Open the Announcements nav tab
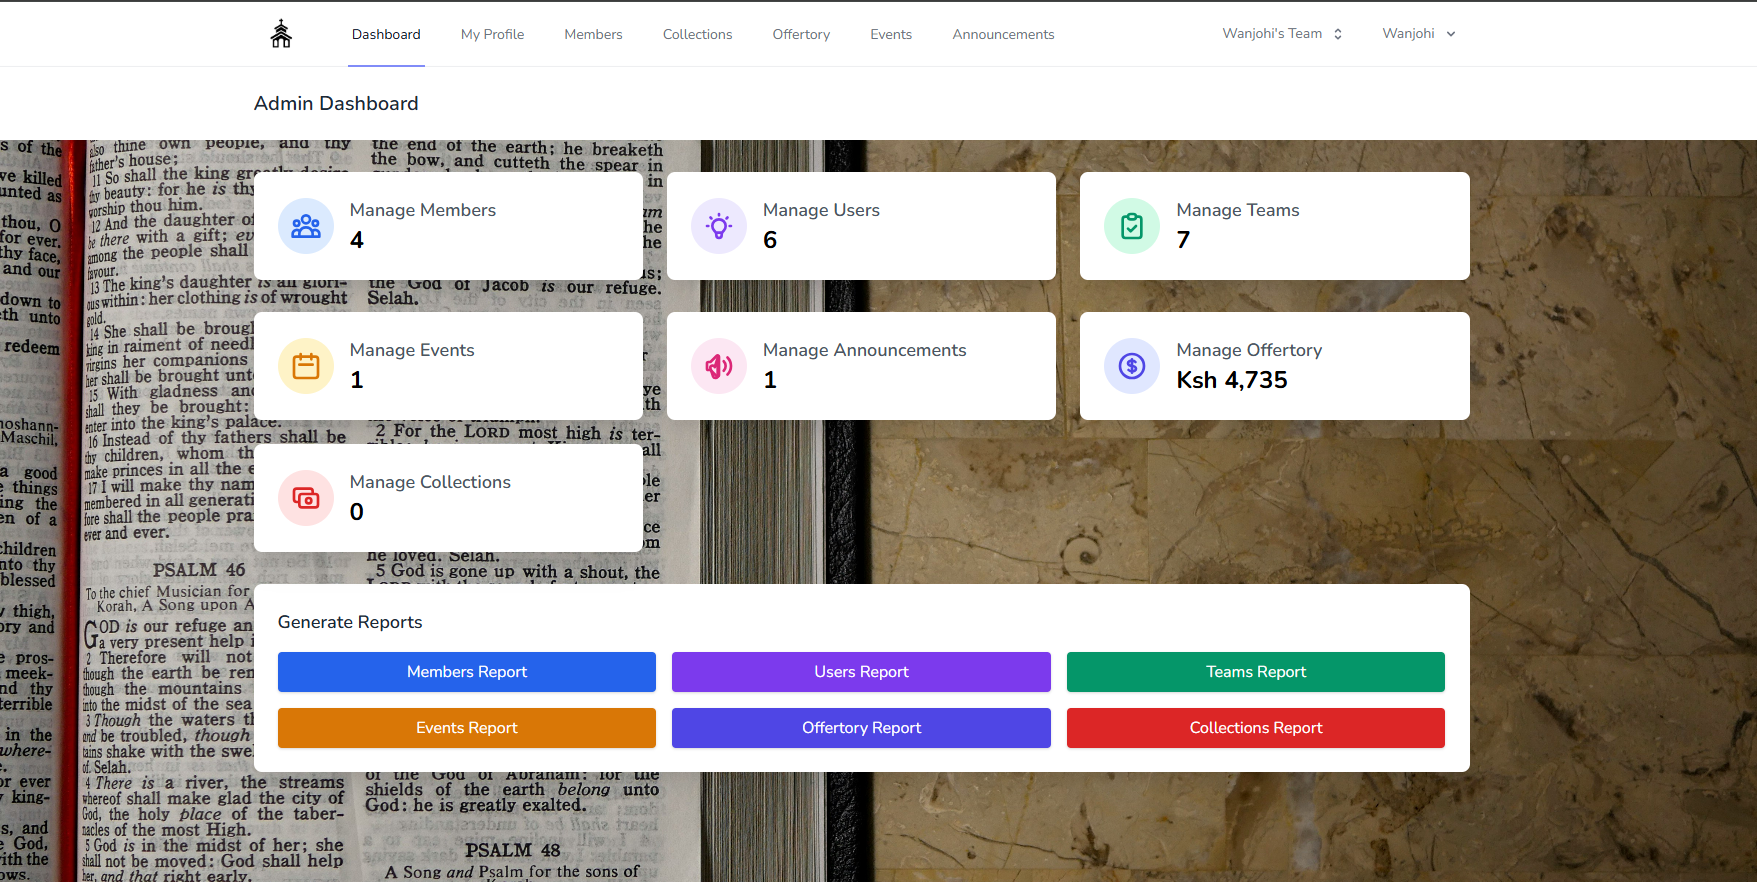 [1003, 34]
